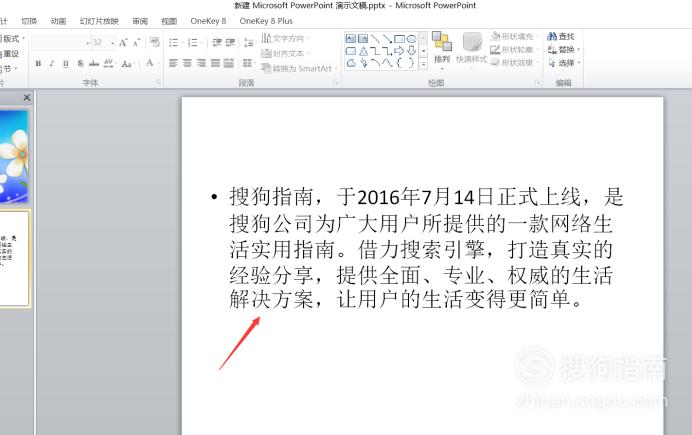Screen dimensions: 692x435
Task: Justify the paragraph text
Action: click(x=215, y=63)
